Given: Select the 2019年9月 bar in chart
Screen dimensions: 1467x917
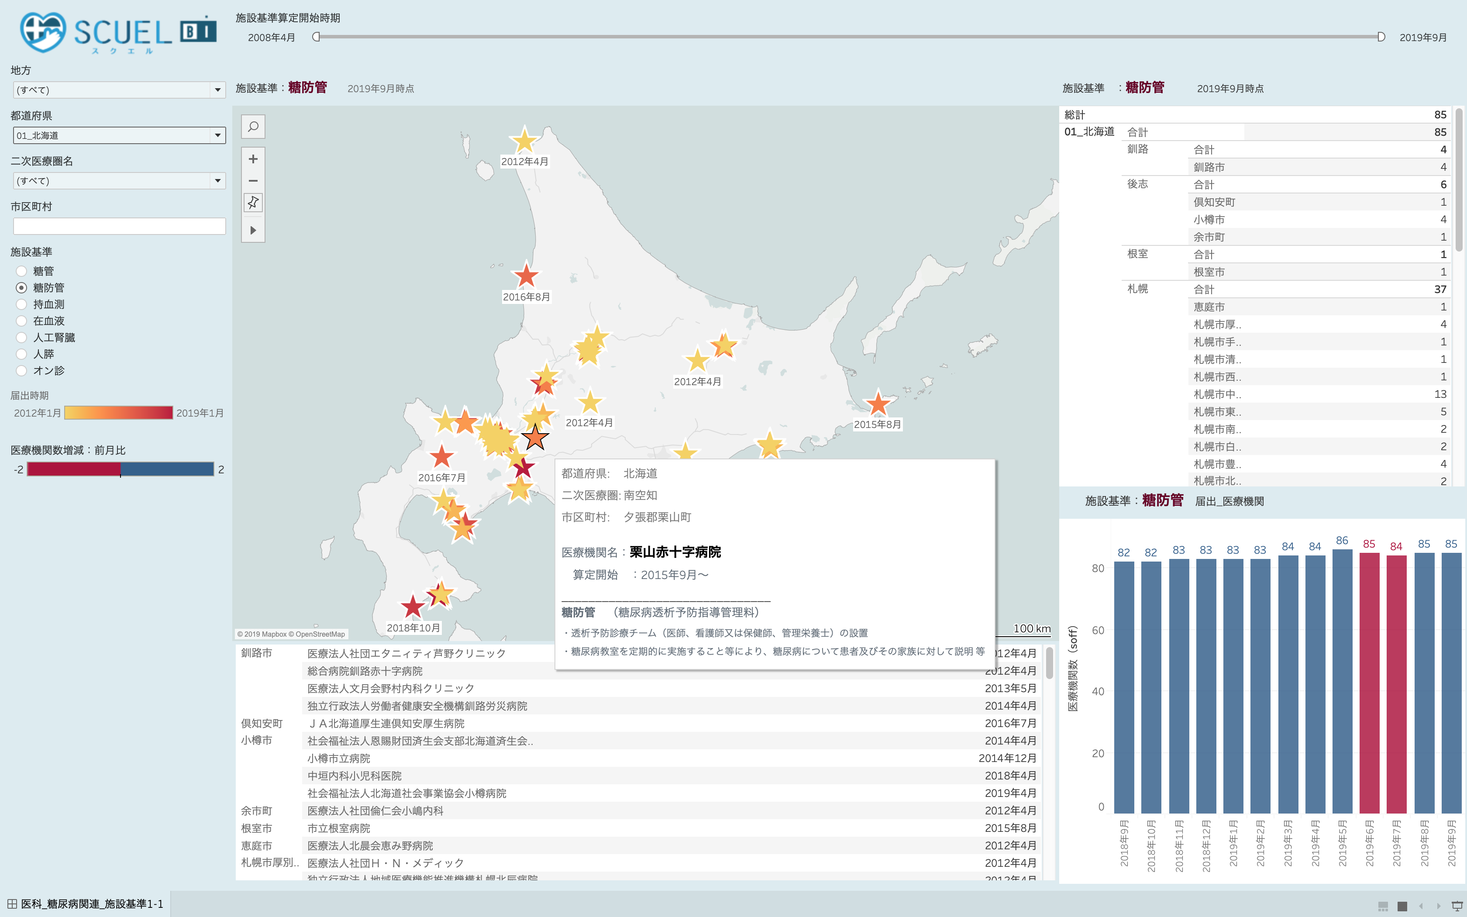Looking at the screenshot, I should [1451, 683].
